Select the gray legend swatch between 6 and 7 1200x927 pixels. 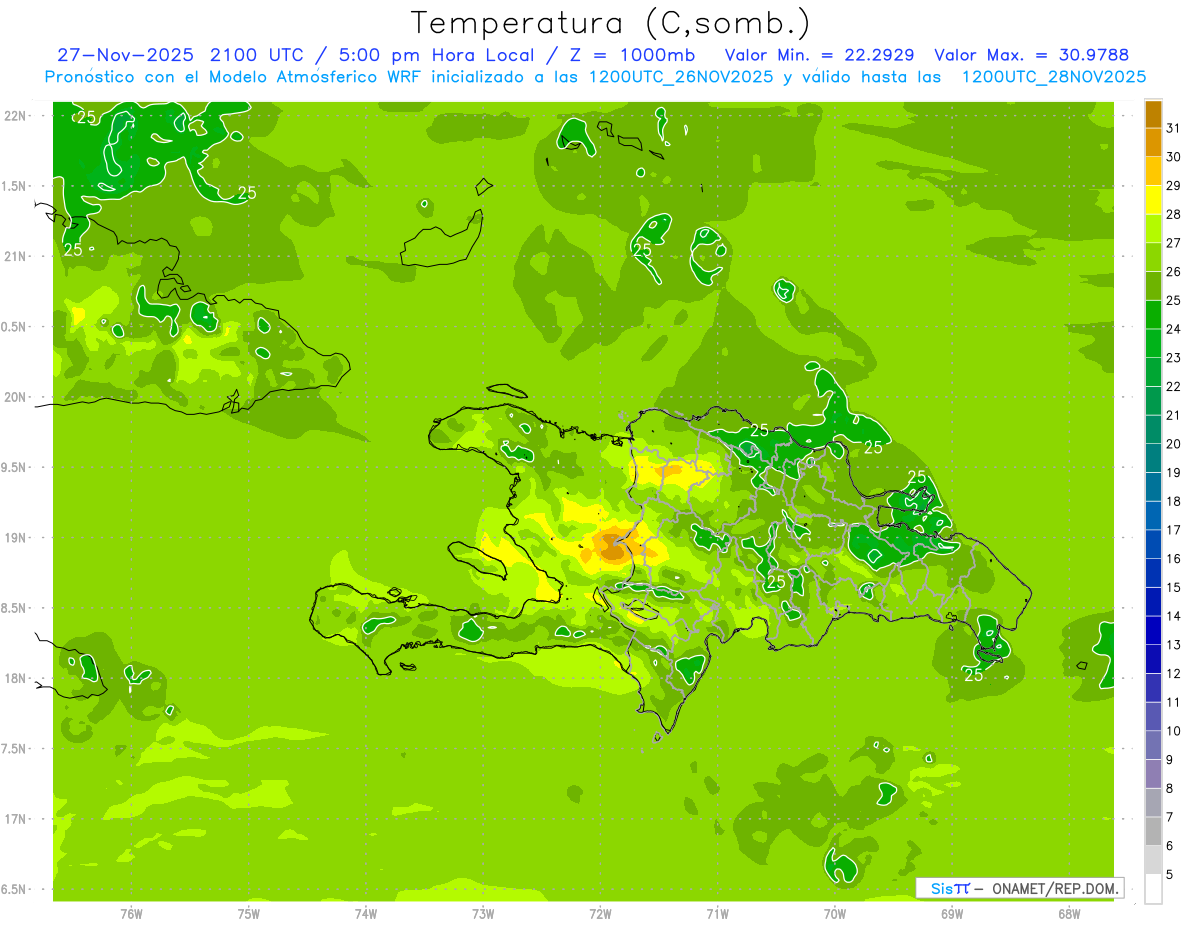[1153, 831]
